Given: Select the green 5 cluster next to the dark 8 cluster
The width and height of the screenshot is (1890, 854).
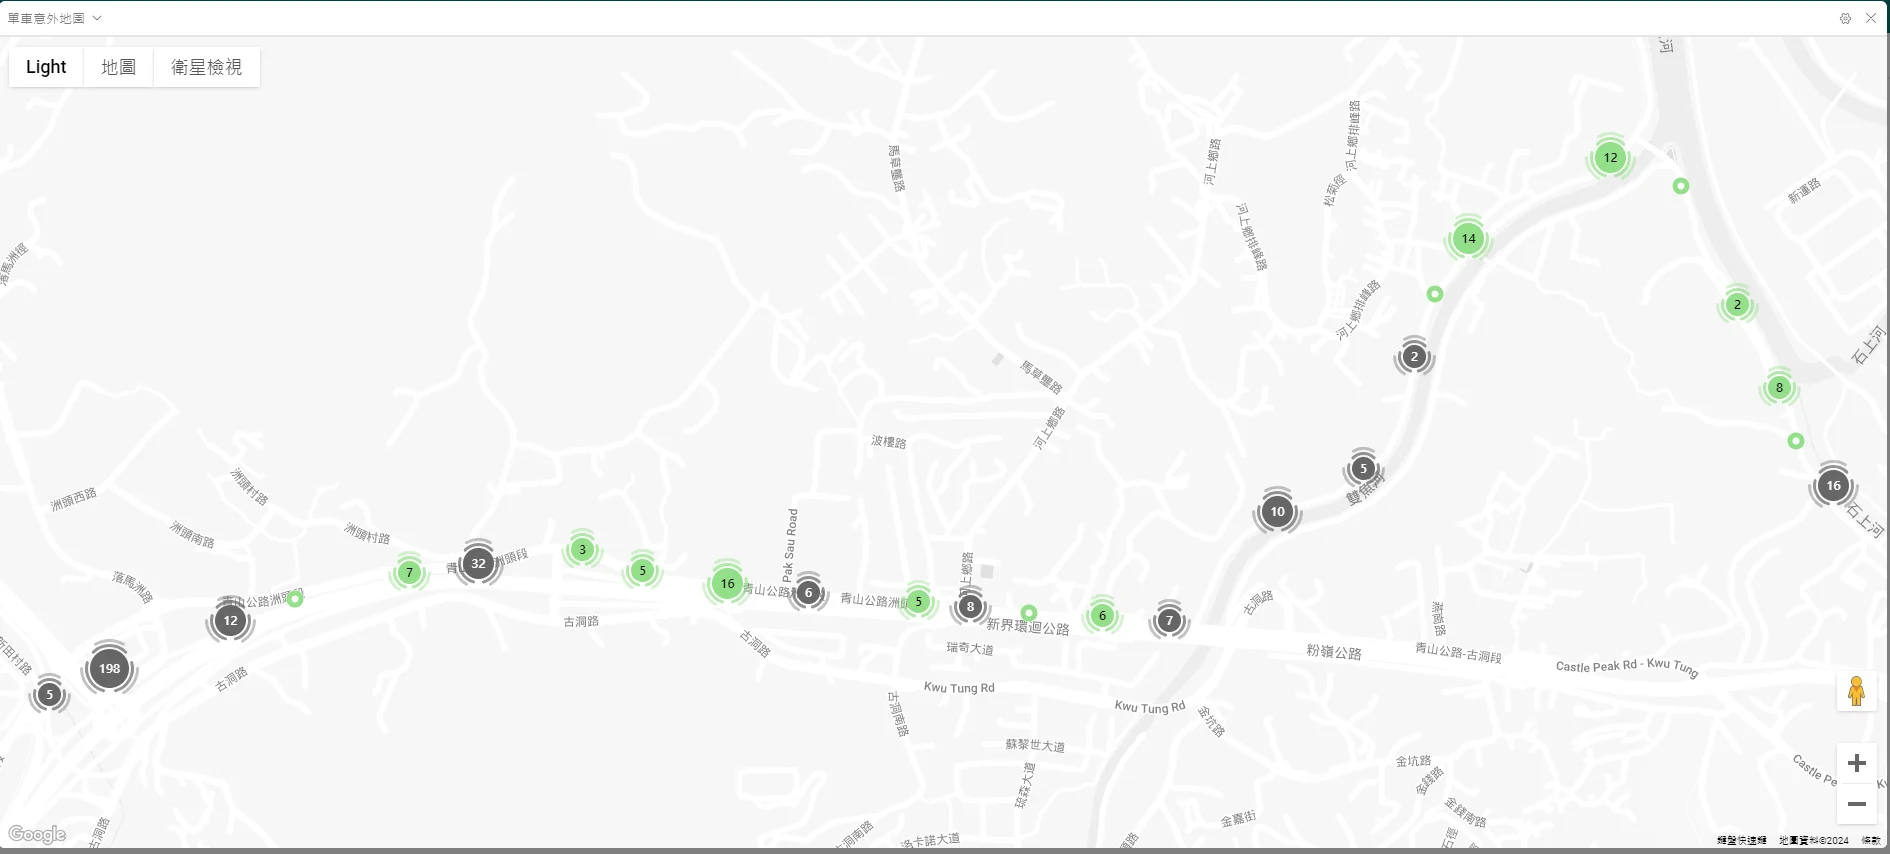Looking at the screenshot, I should point(918,601).
